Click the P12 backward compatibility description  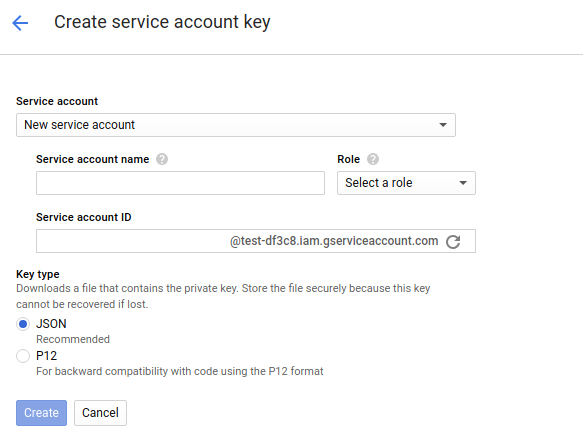[180, 371]
